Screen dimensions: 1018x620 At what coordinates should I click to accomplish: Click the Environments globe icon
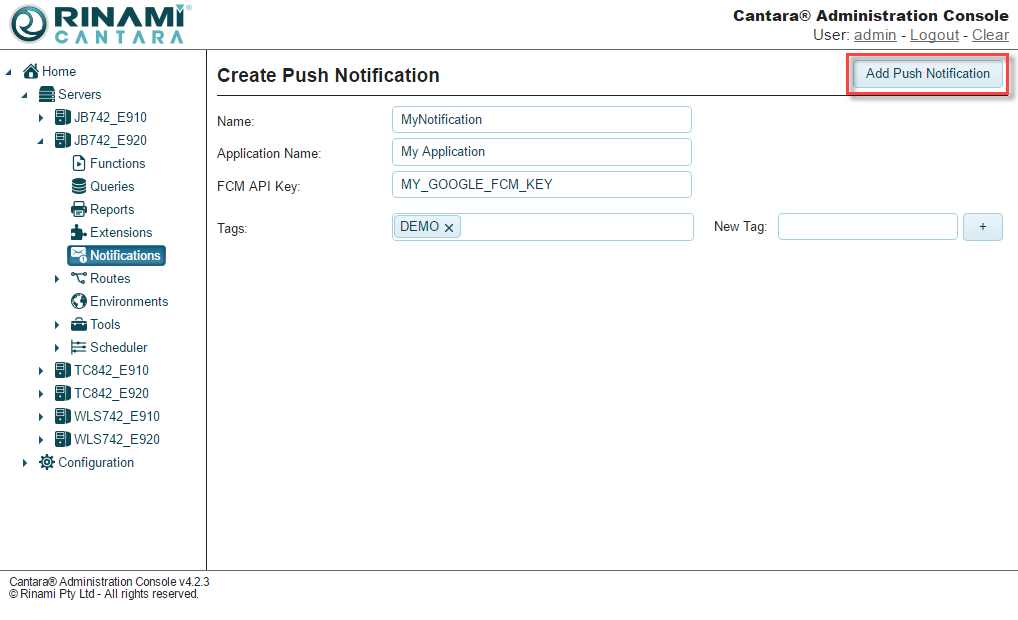coord(79,301)
